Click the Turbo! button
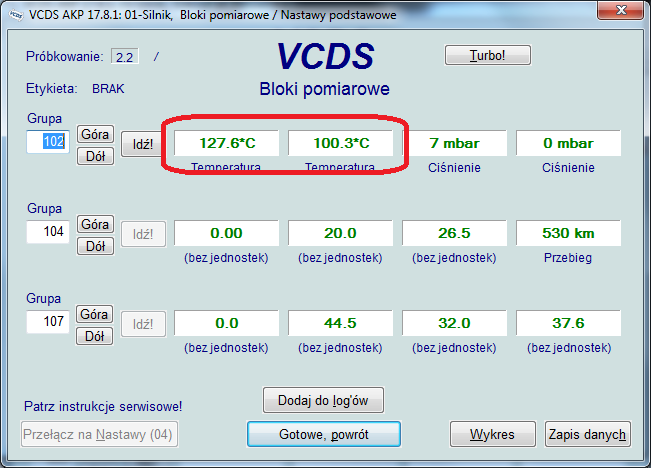Screen dimensions: 651x468 (488, 55)
